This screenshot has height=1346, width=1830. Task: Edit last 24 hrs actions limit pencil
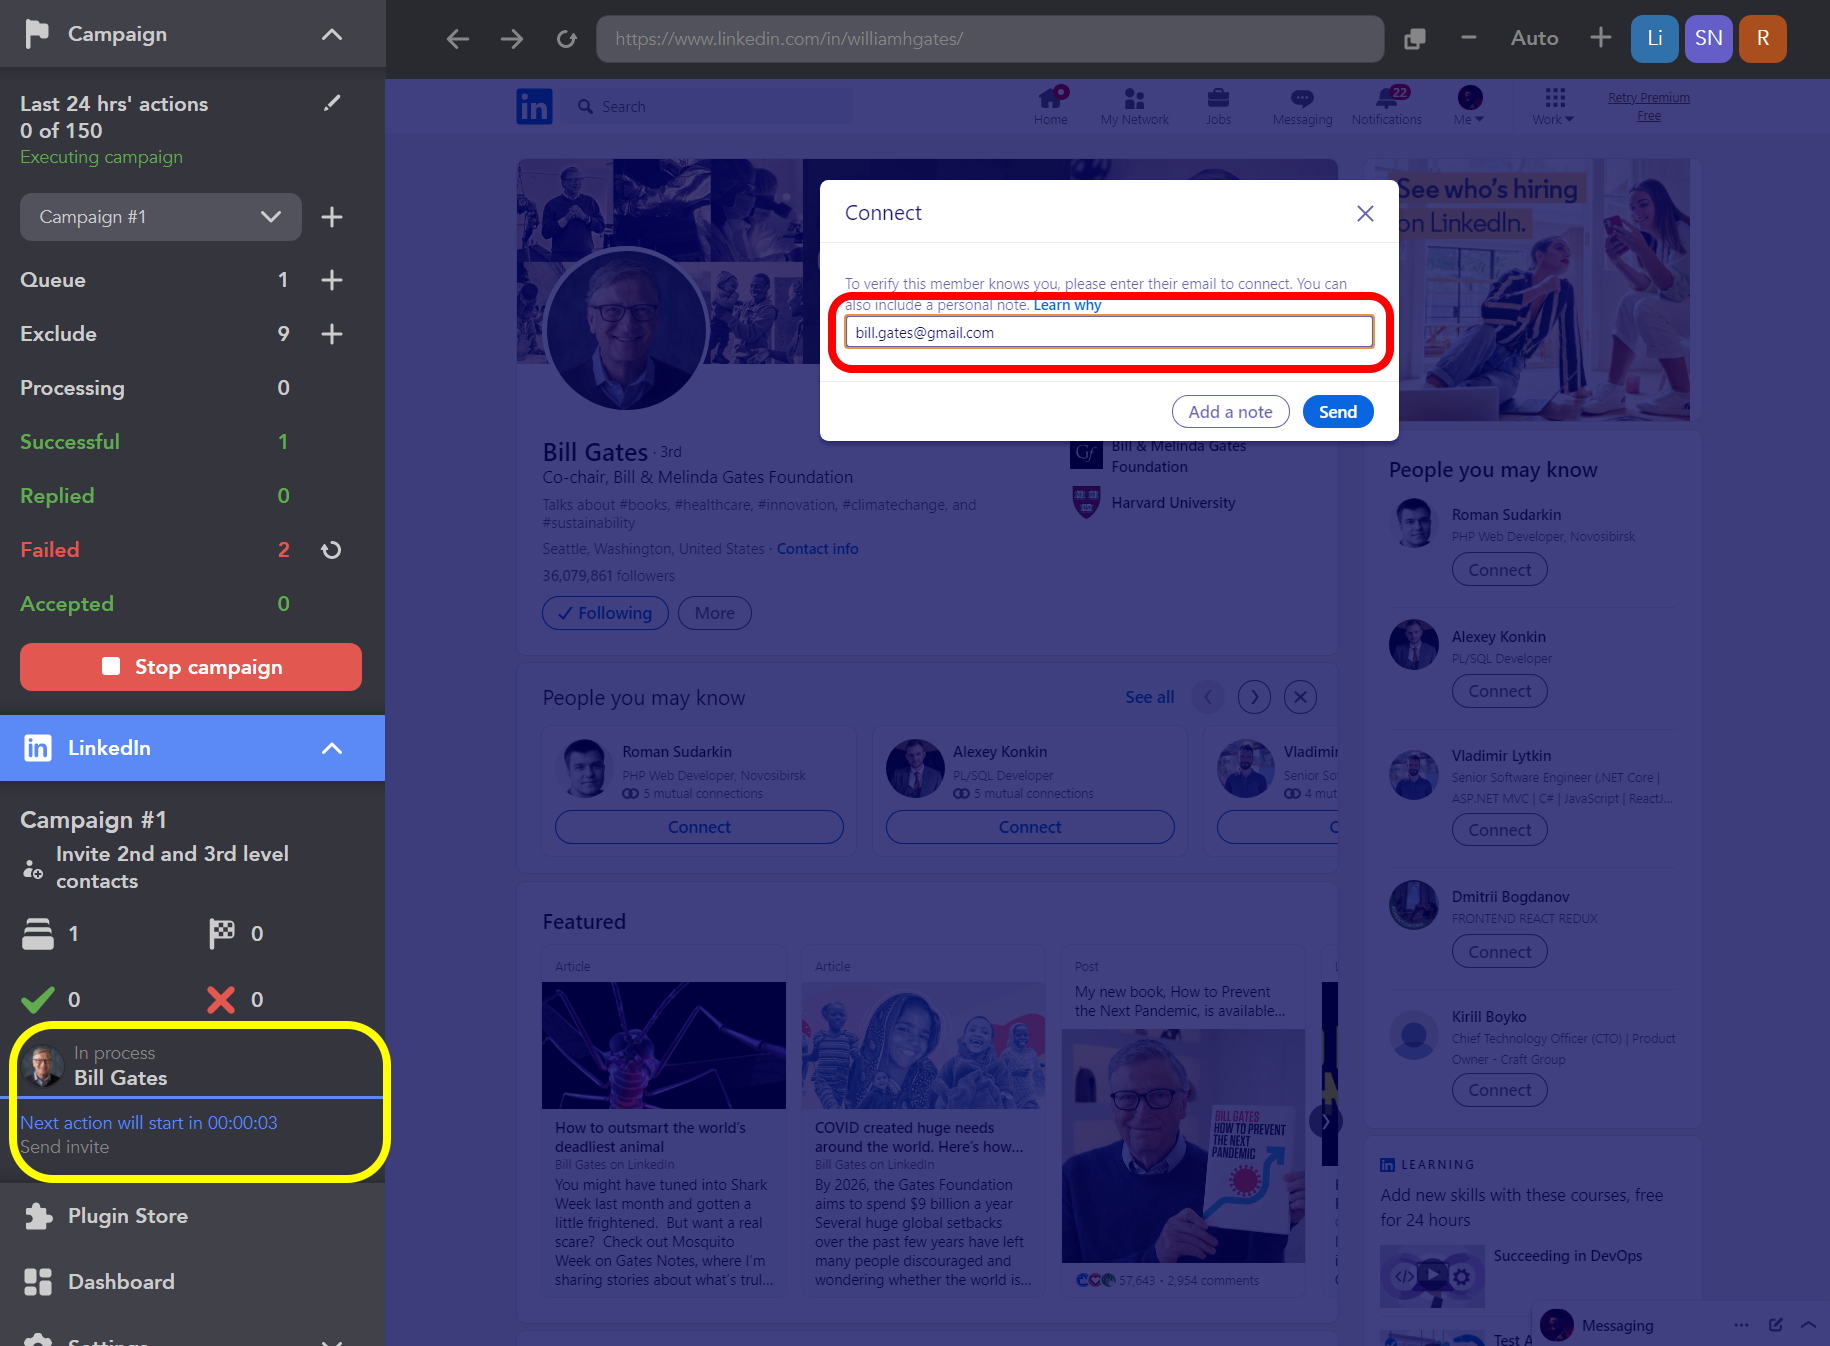(332, 103)
